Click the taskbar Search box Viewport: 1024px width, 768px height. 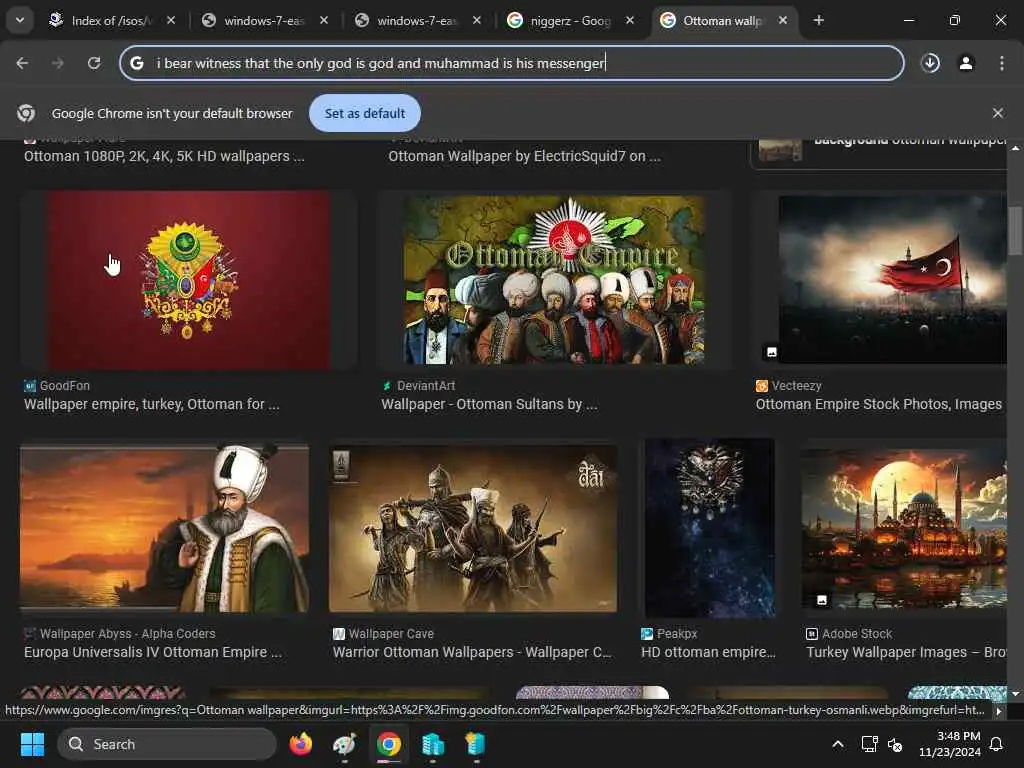[167, 744]
